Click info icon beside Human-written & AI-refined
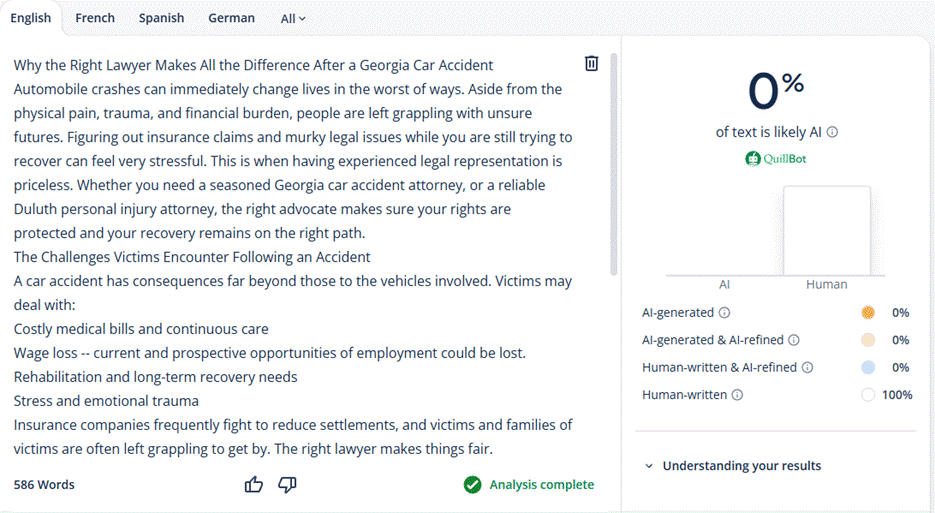The height and width of the screenshot is (513, 935). 807,367
